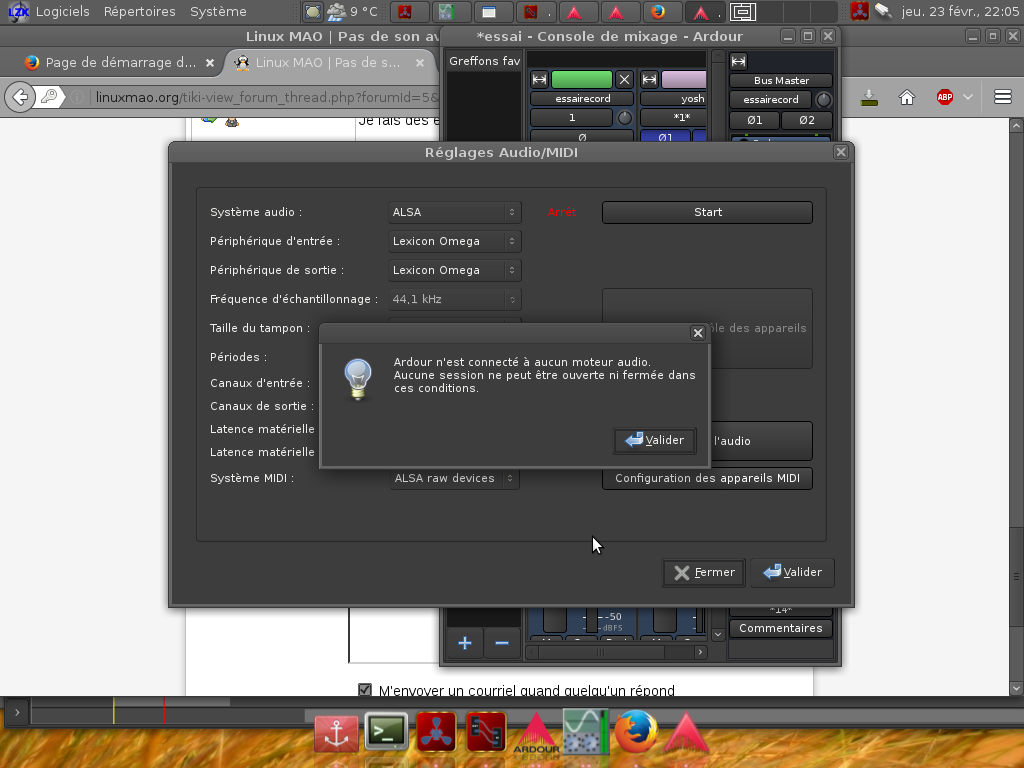Click the green color swatch of essairecord strip
The width and height of the screenshot is (1024, 768).
click(582, 80)
